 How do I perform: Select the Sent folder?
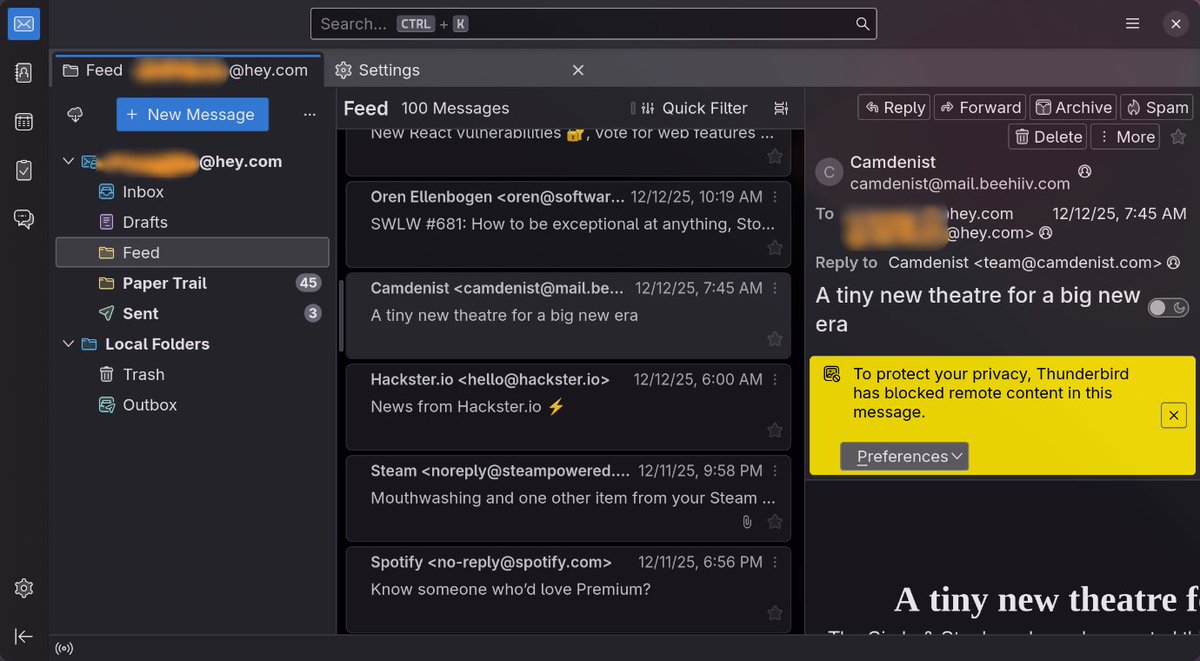[x=192, y=313]
